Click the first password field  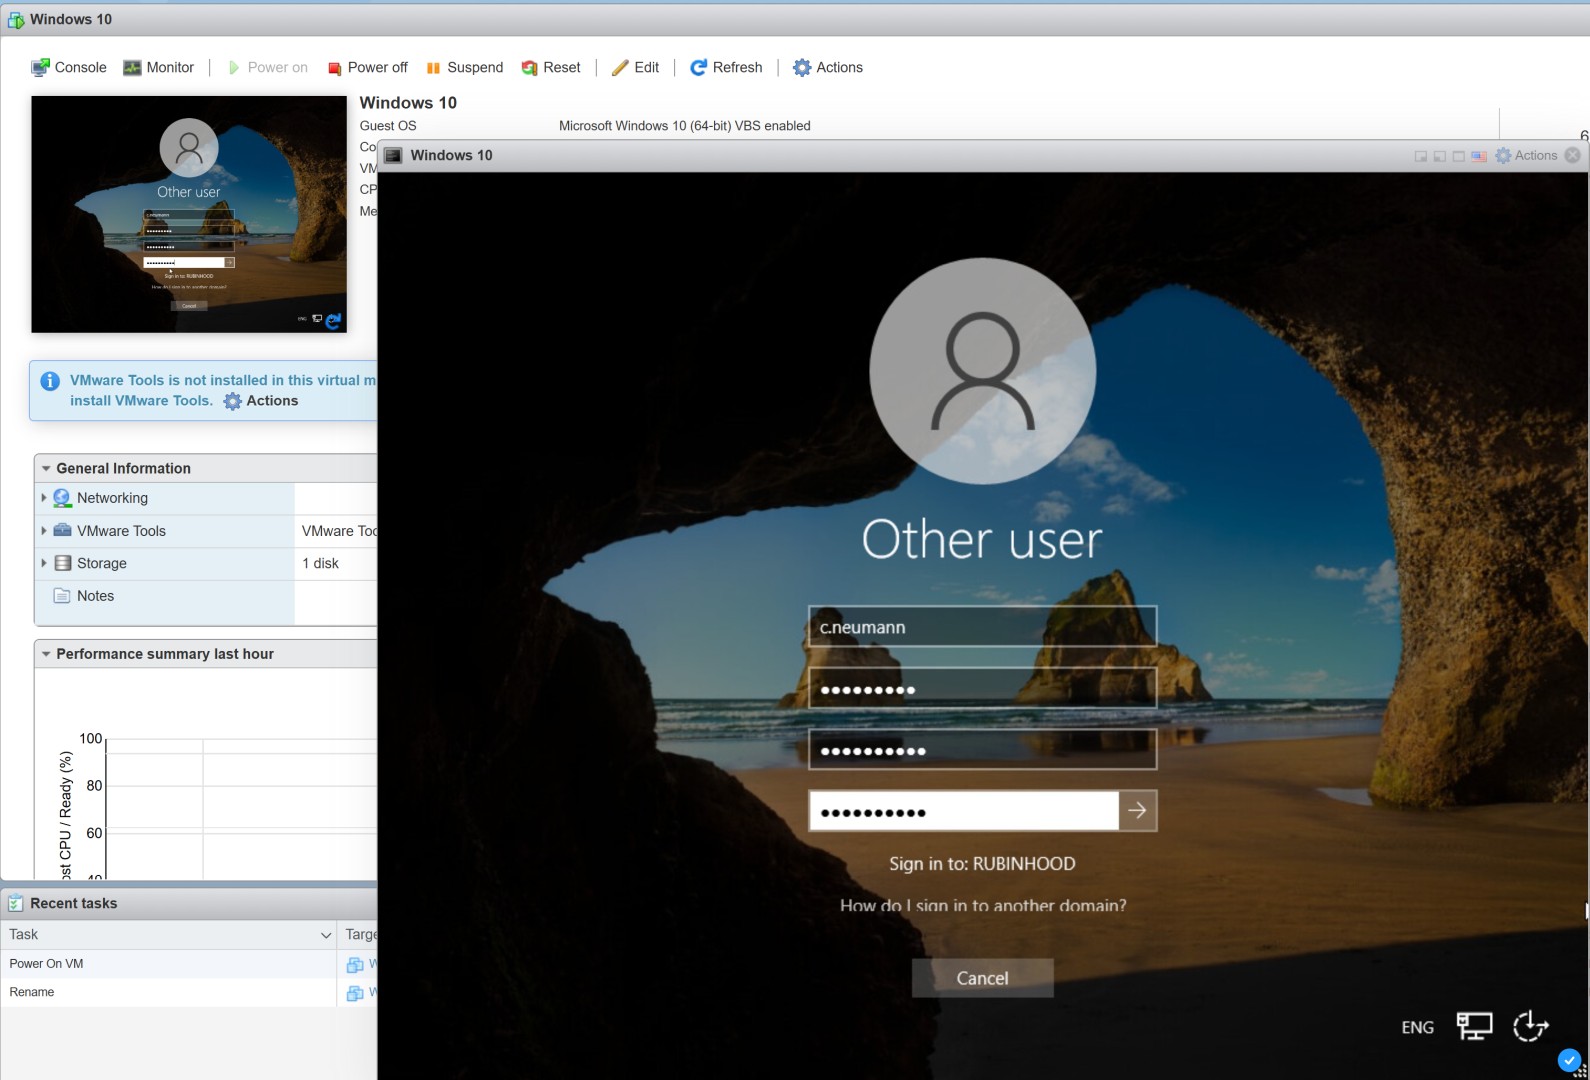982,689
